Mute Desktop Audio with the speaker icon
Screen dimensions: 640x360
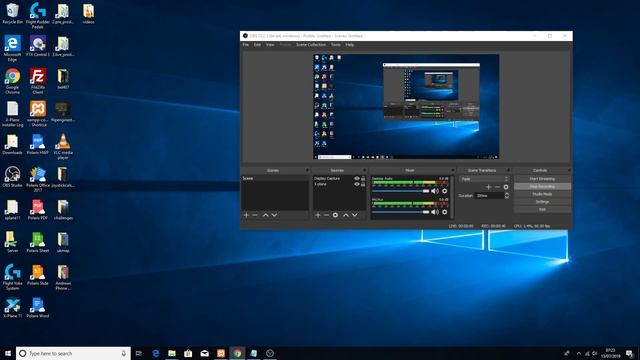(435, 191)
